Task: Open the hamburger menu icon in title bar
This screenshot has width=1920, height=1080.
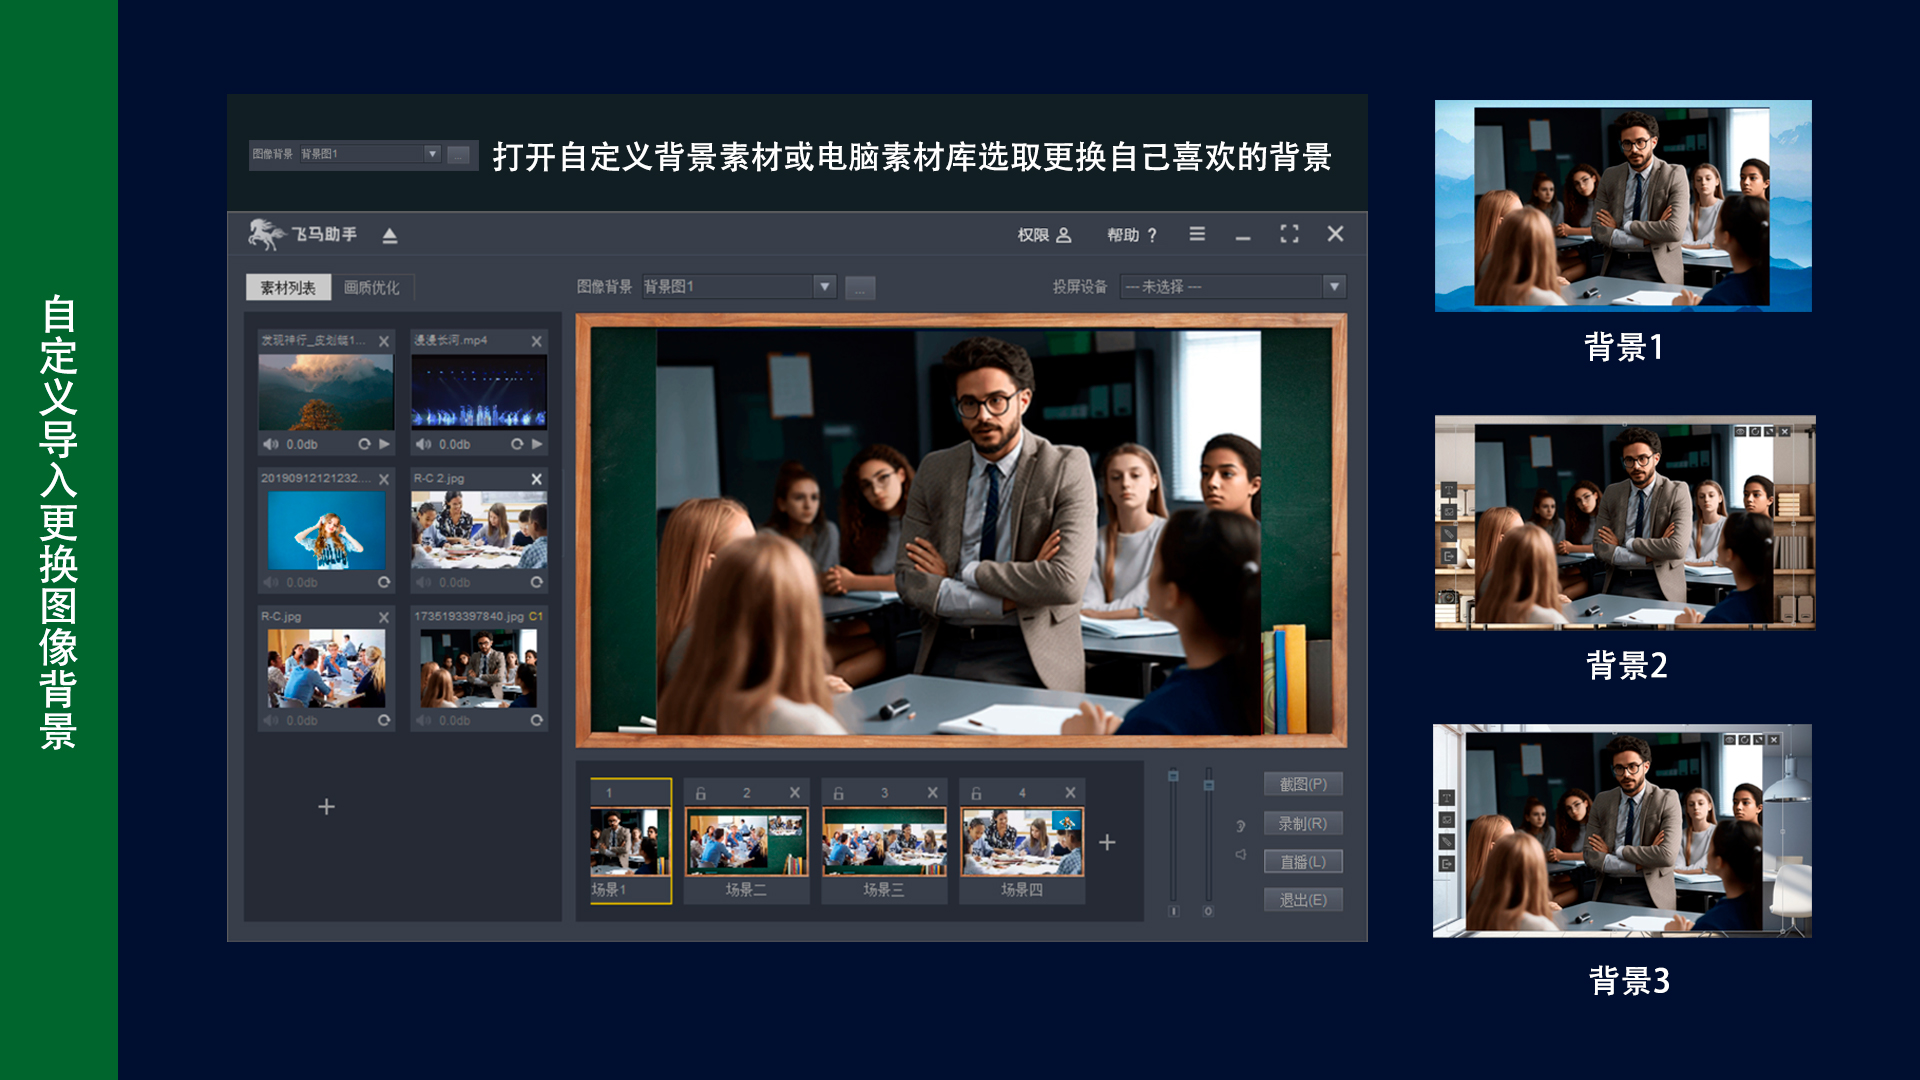Action: [x=1197, y=234]
